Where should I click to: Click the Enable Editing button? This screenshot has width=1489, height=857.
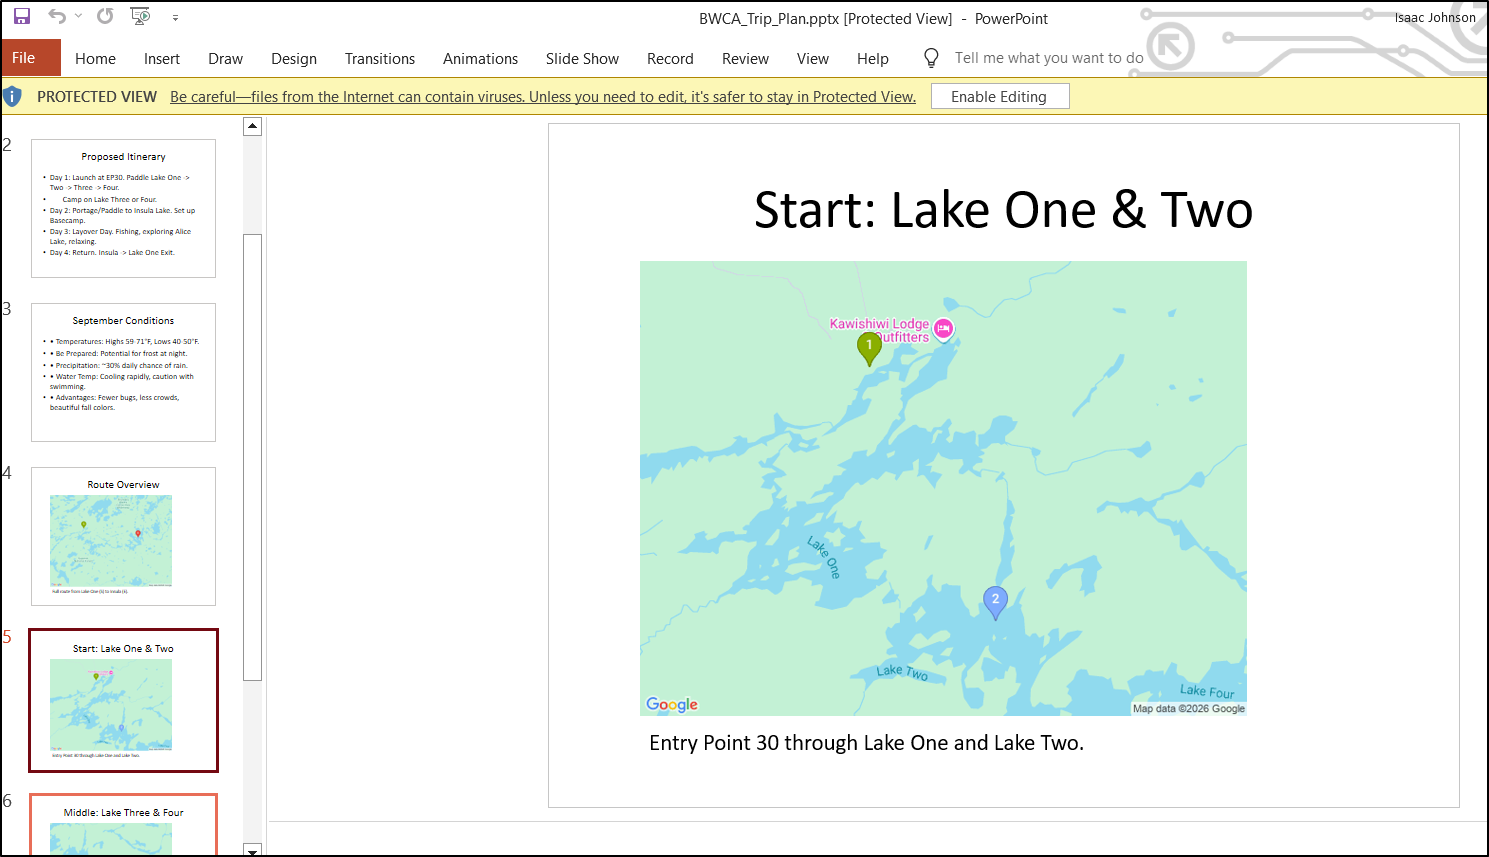999,97
